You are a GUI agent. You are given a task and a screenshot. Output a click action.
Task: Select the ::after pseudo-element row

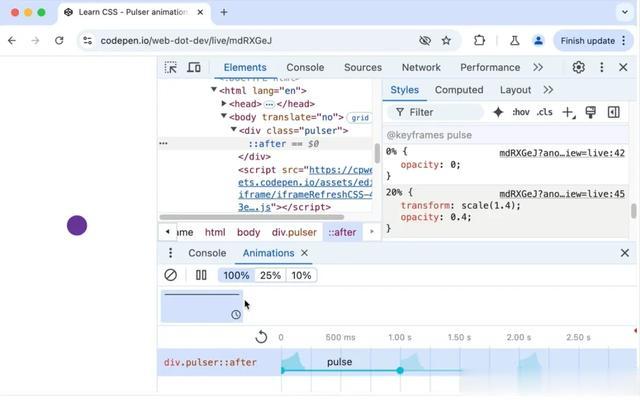click(x=265, y=144)
